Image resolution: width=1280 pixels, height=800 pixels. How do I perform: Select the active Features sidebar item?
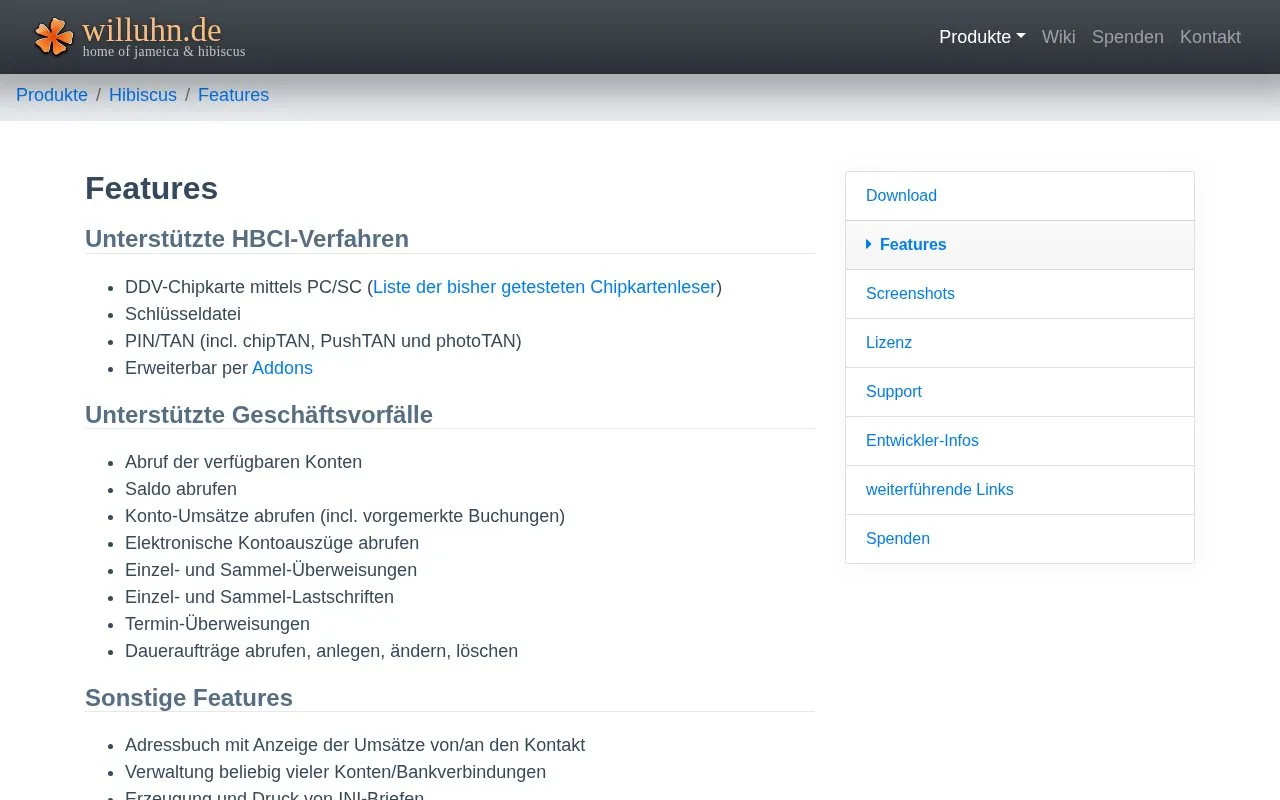click(1020, 245)
